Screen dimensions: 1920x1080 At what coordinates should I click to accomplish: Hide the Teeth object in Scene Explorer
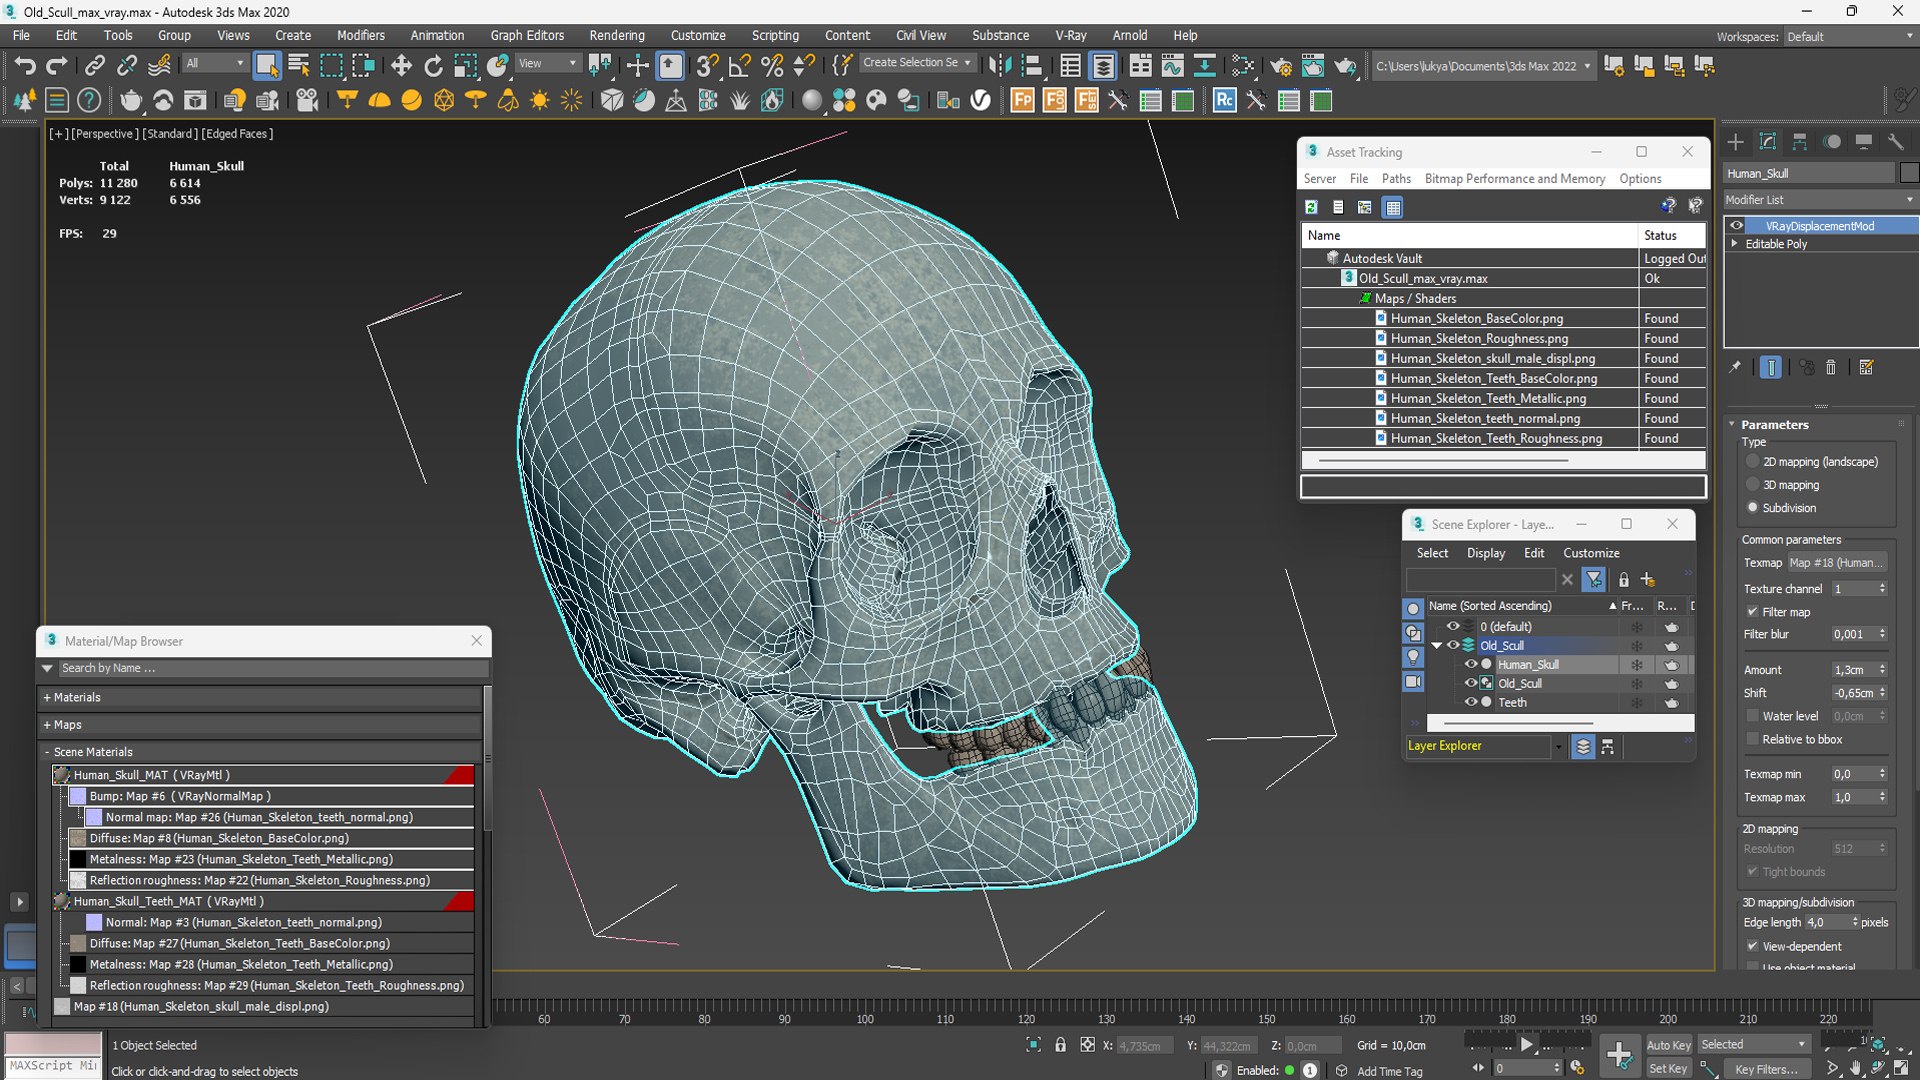(x=1471, y=702)
